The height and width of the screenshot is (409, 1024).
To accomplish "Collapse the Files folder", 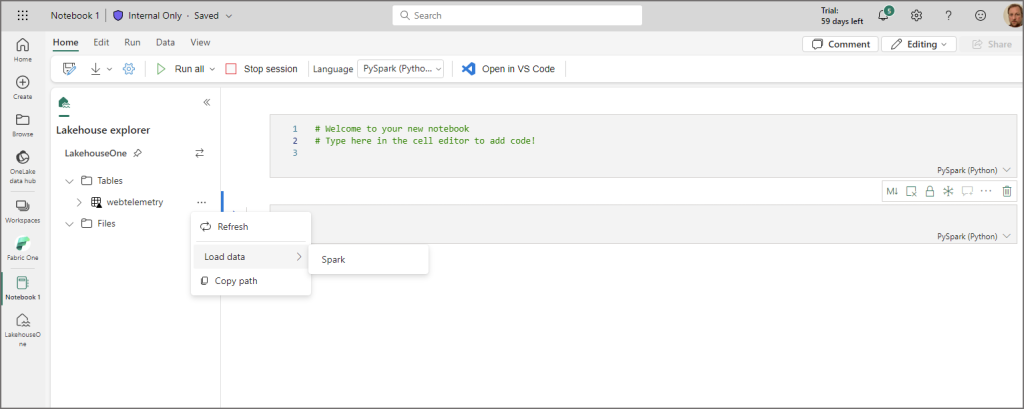I will coord(70,223).
